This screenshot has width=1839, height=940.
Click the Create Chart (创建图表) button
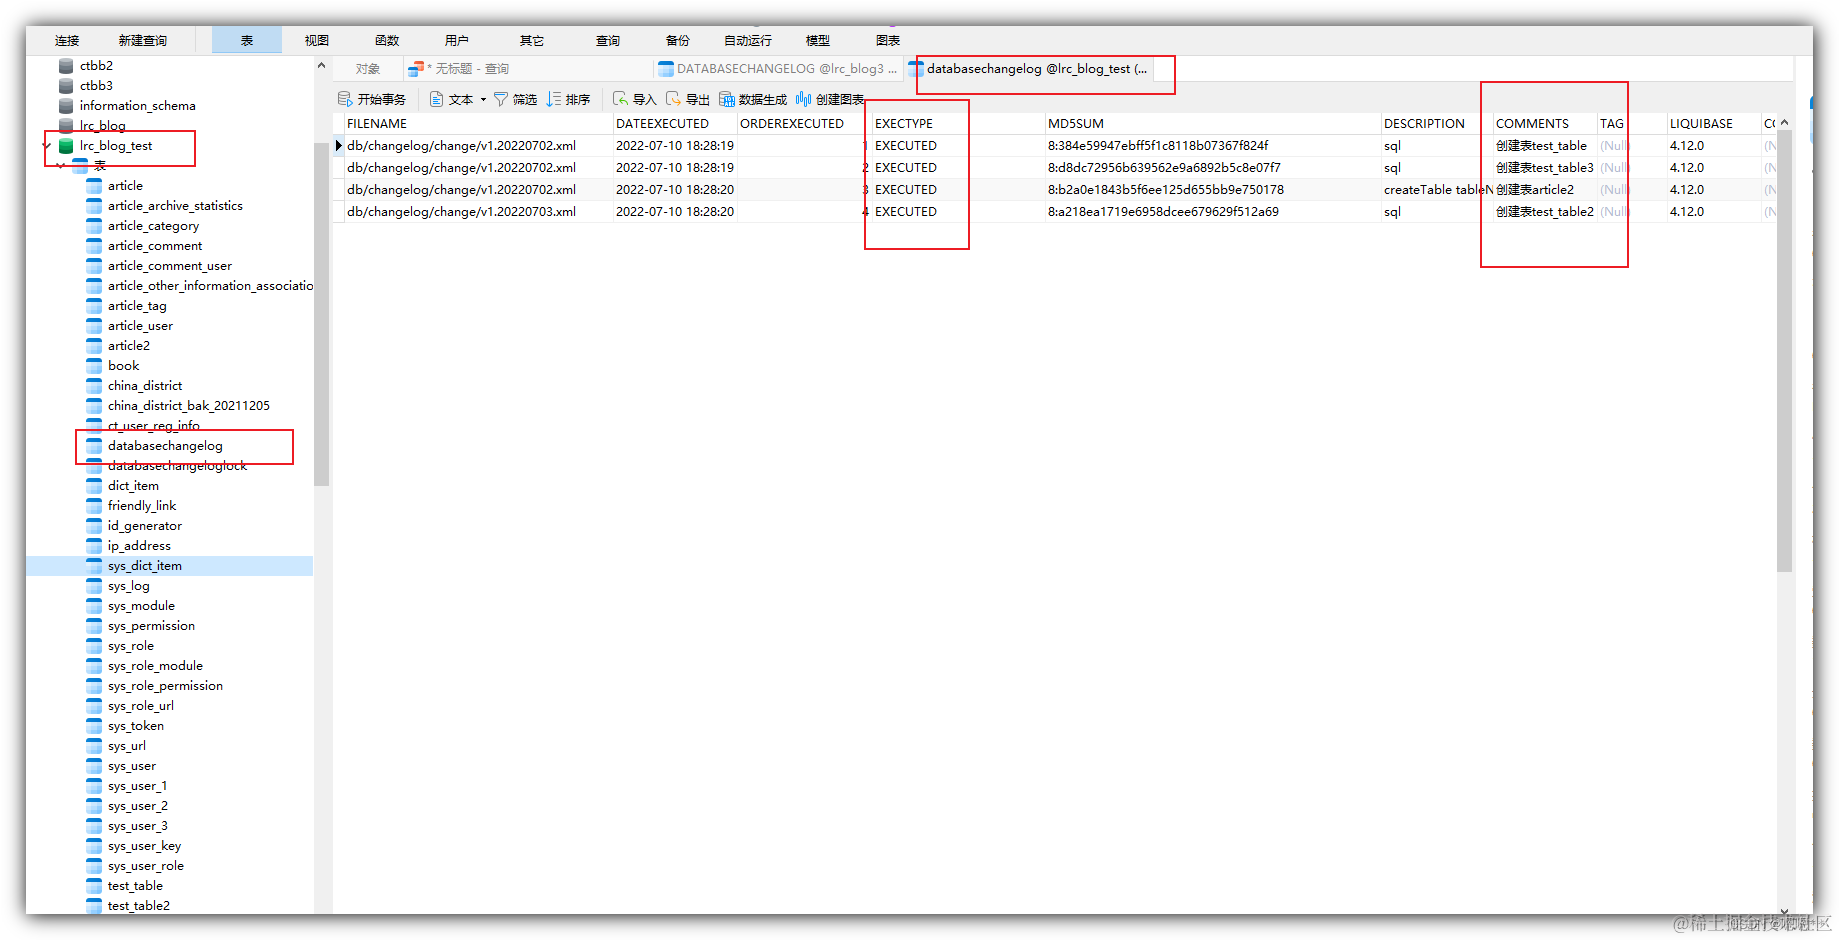tap(830, 99)
